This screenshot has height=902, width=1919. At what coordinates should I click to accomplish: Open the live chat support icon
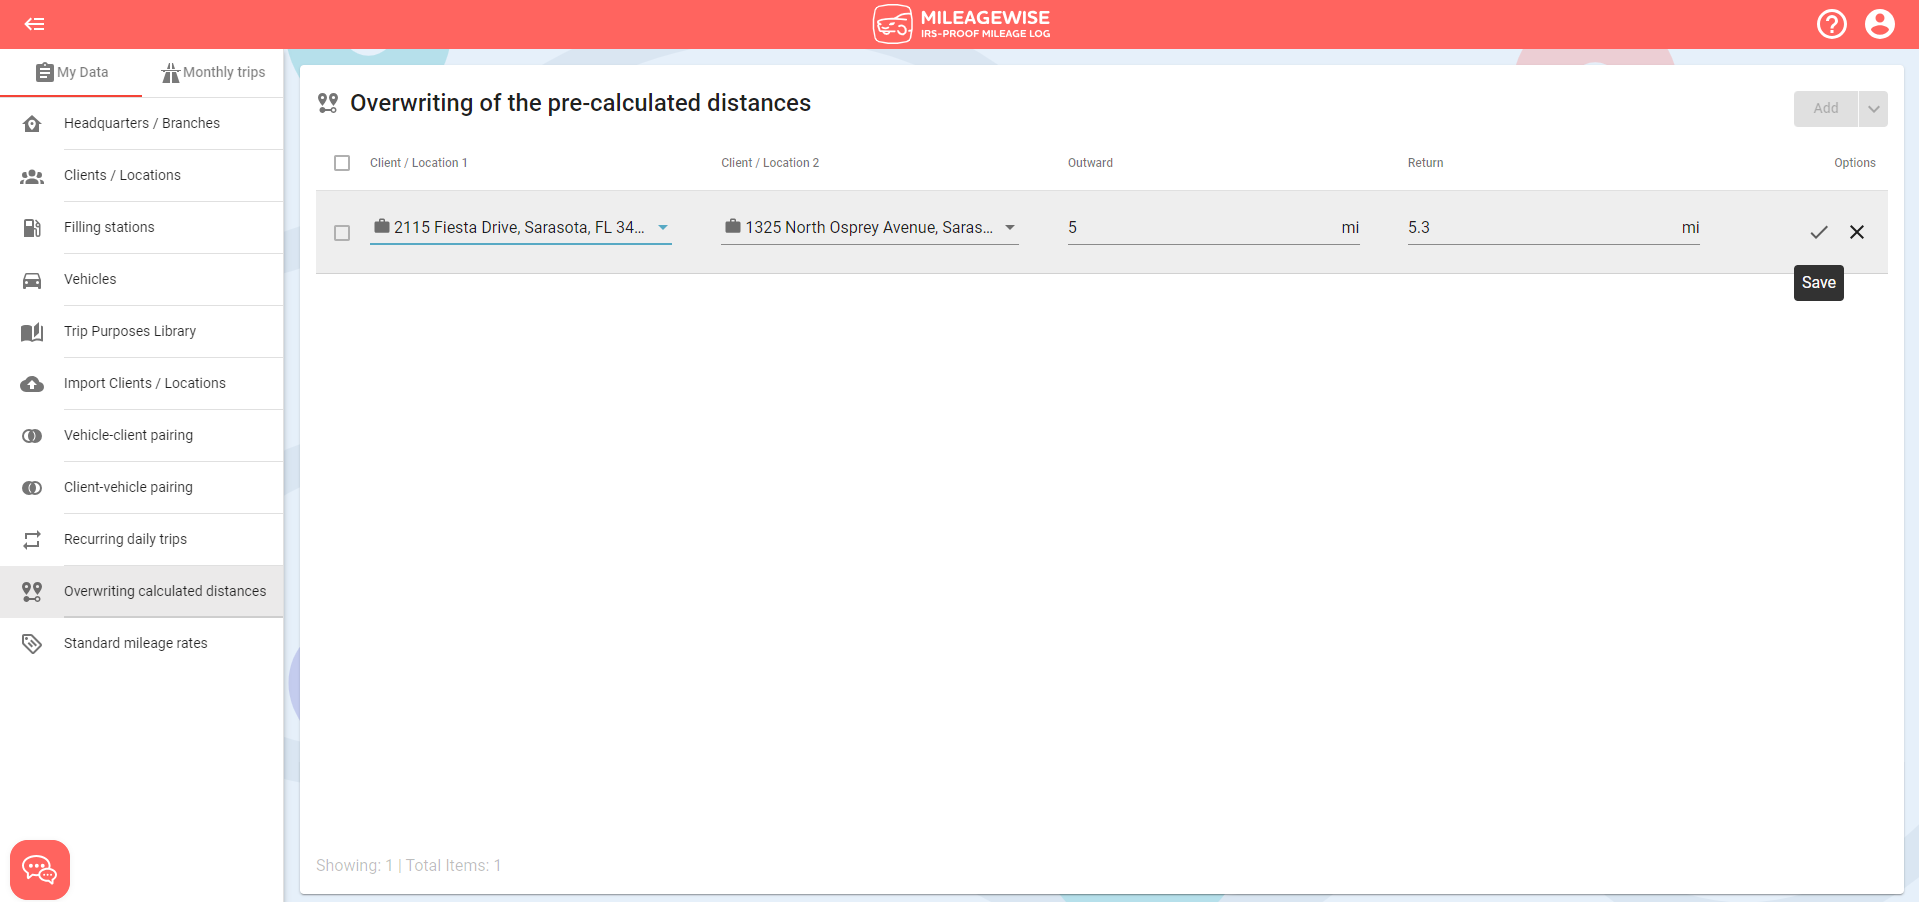[40, 870]
